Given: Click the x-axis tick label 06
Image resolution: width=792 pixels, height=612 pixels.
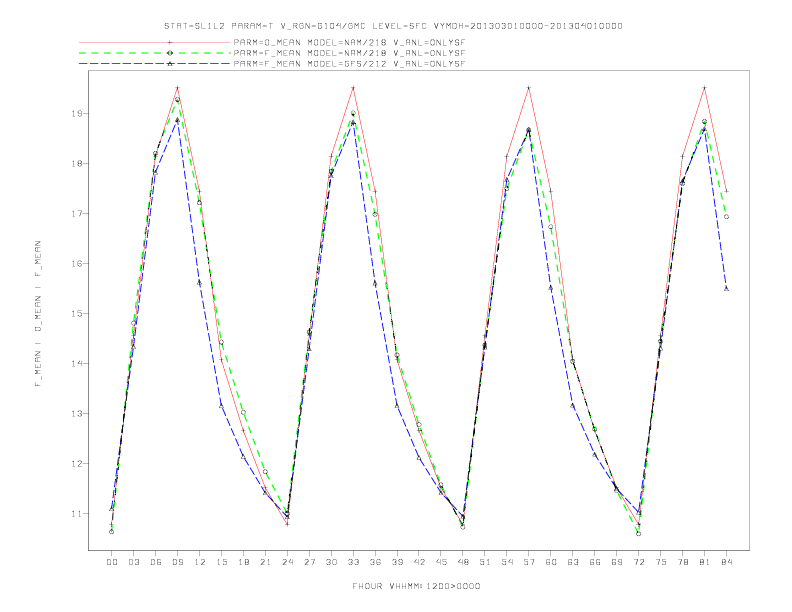Looking at the screenshot, I should 156,562.
